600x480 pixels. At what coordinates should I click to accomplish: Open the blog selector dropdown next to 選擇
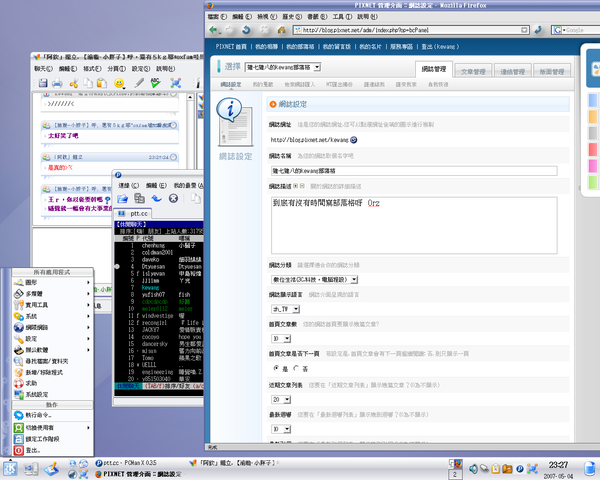[282, 67]
